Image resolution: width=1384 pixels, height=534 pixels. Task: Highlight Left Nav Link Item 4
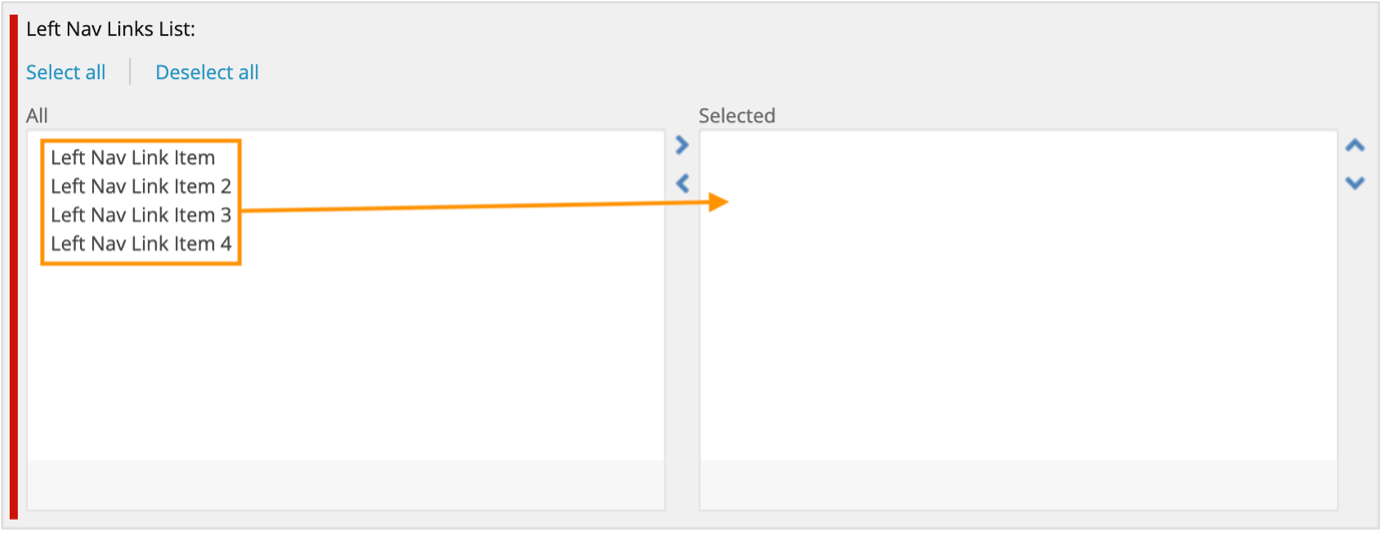(x=141, y=244)
